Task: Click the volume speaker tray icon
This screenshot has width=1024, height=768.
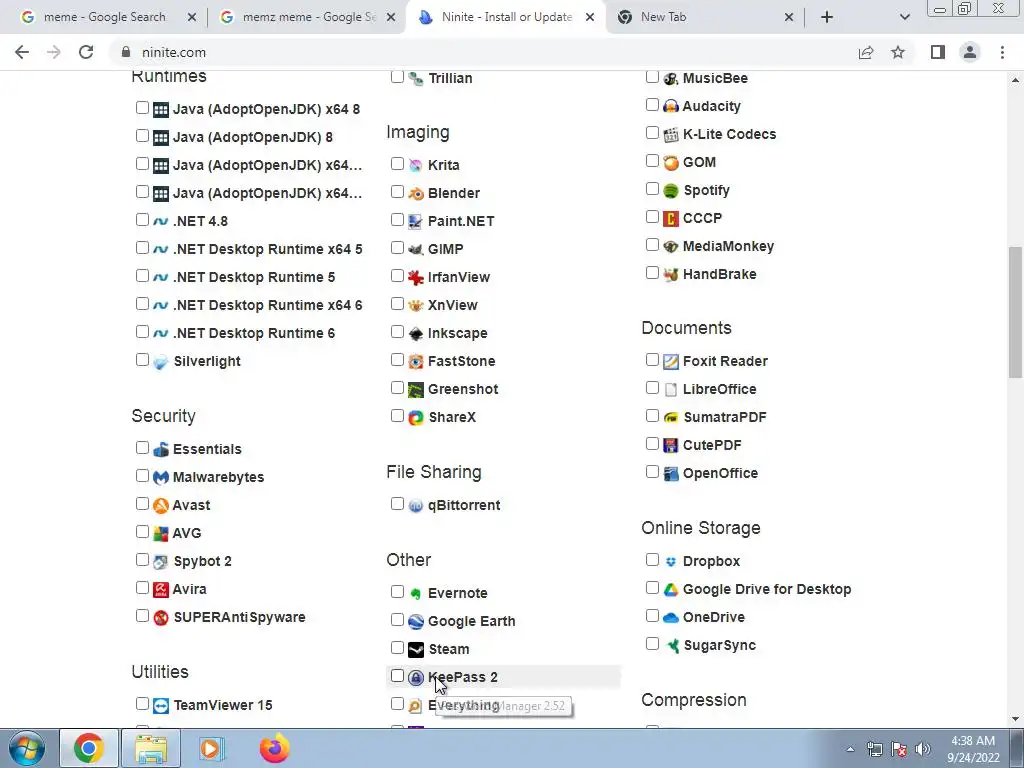Action: 923,749
